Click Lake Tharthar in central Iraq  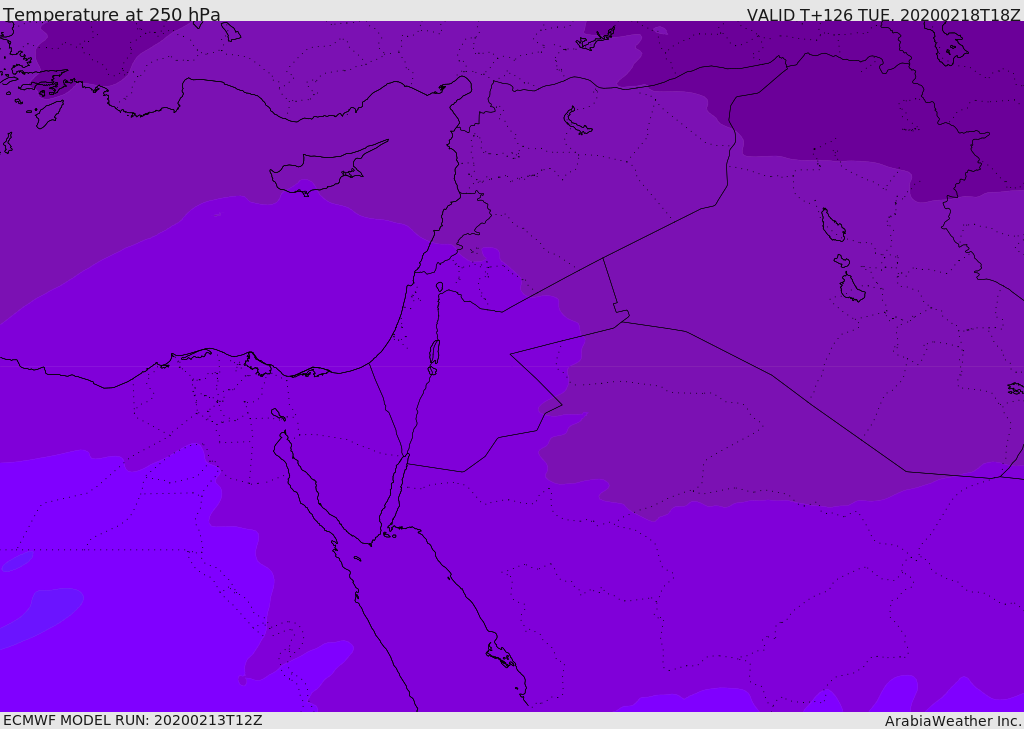(x=833, y=225)
